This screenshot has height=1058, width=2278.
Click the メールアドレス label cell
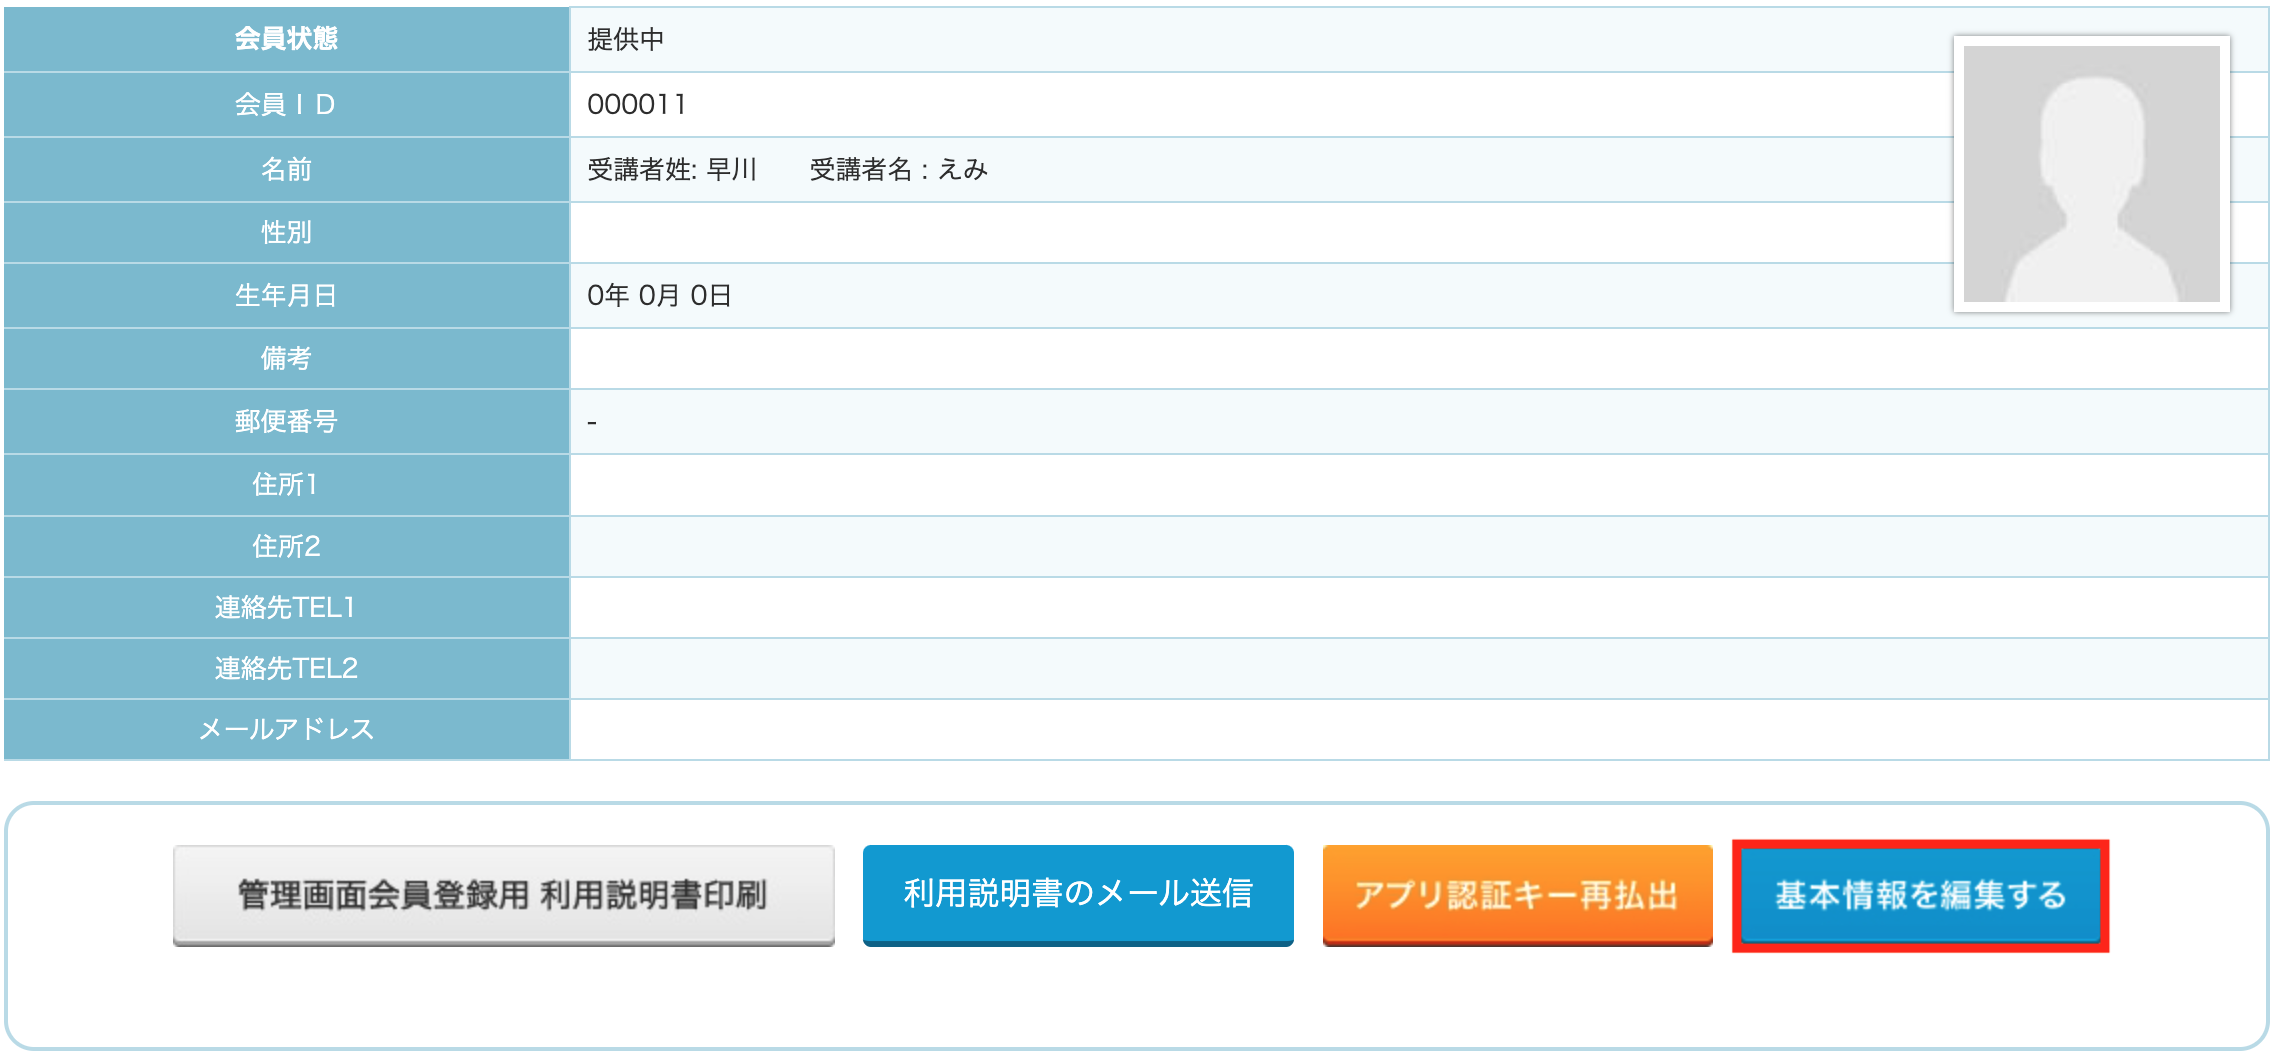[x=286, y=729]
